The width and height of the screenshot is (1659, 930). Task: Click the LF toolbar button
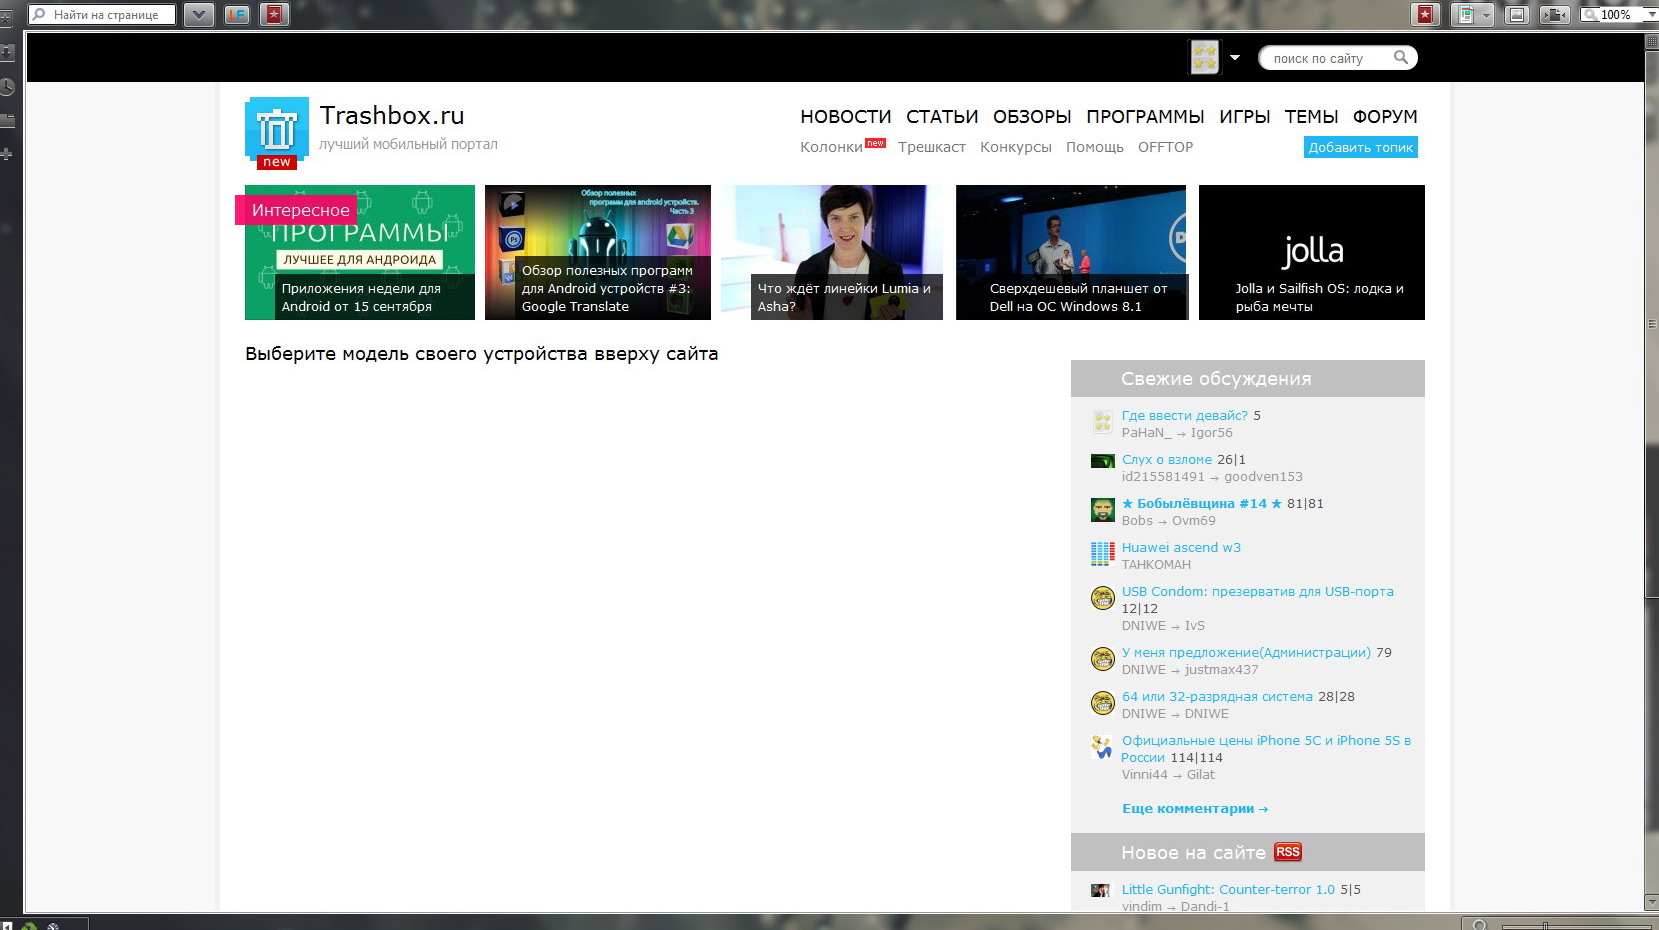[x=237, y=14]
